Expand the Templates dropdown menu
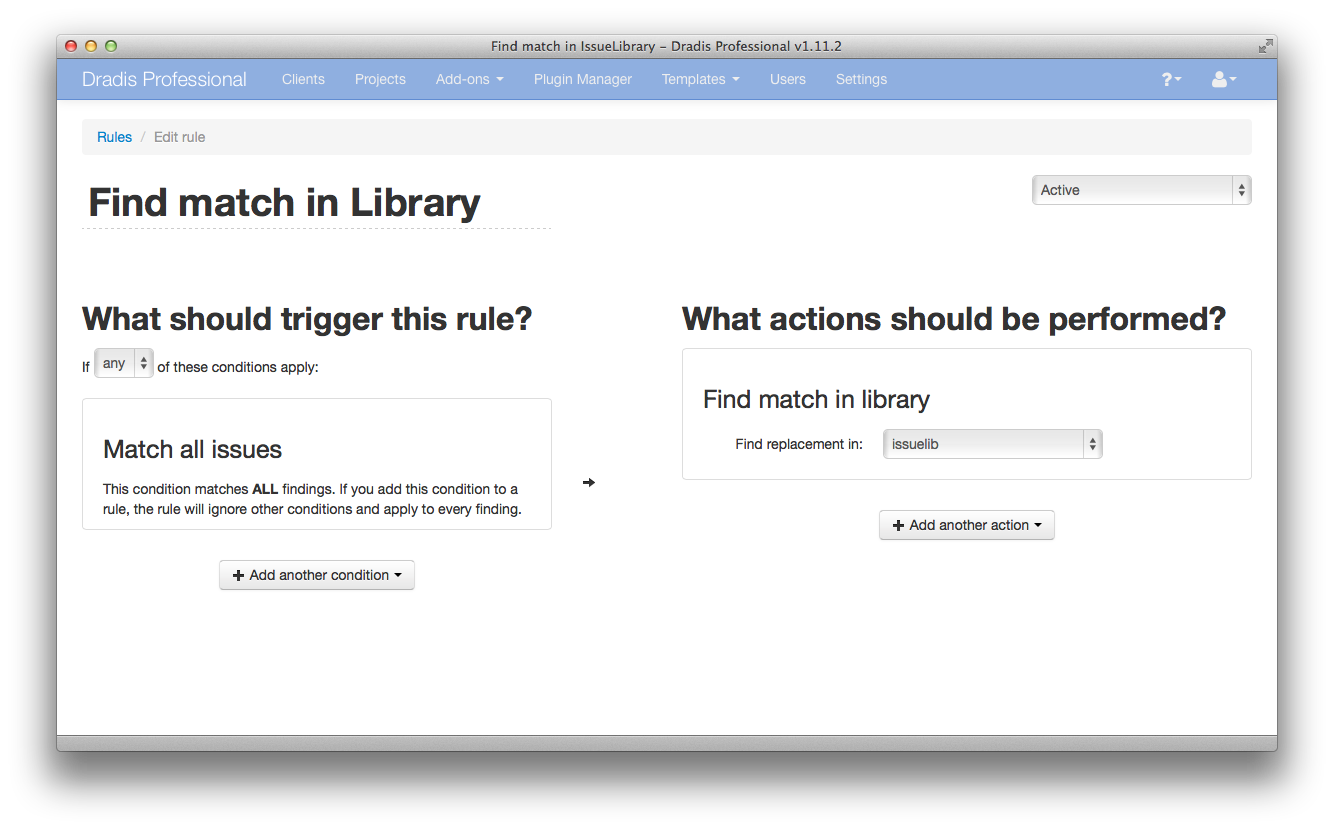The height and width of the screenshot is (830, 1334). (x=699, y=79)
